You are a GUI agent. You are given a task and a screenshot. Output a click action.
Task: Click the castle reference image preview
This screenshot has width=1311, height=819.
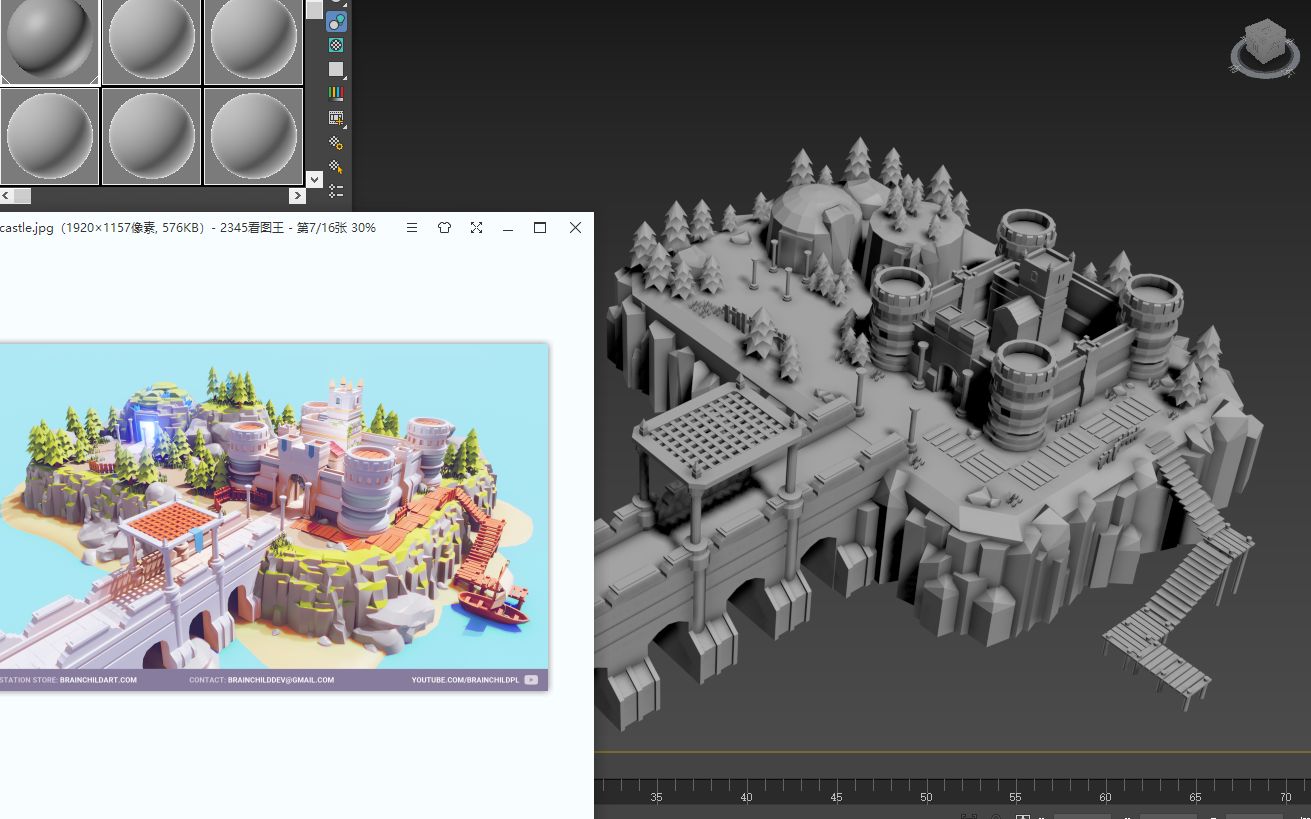coord(275,515)
